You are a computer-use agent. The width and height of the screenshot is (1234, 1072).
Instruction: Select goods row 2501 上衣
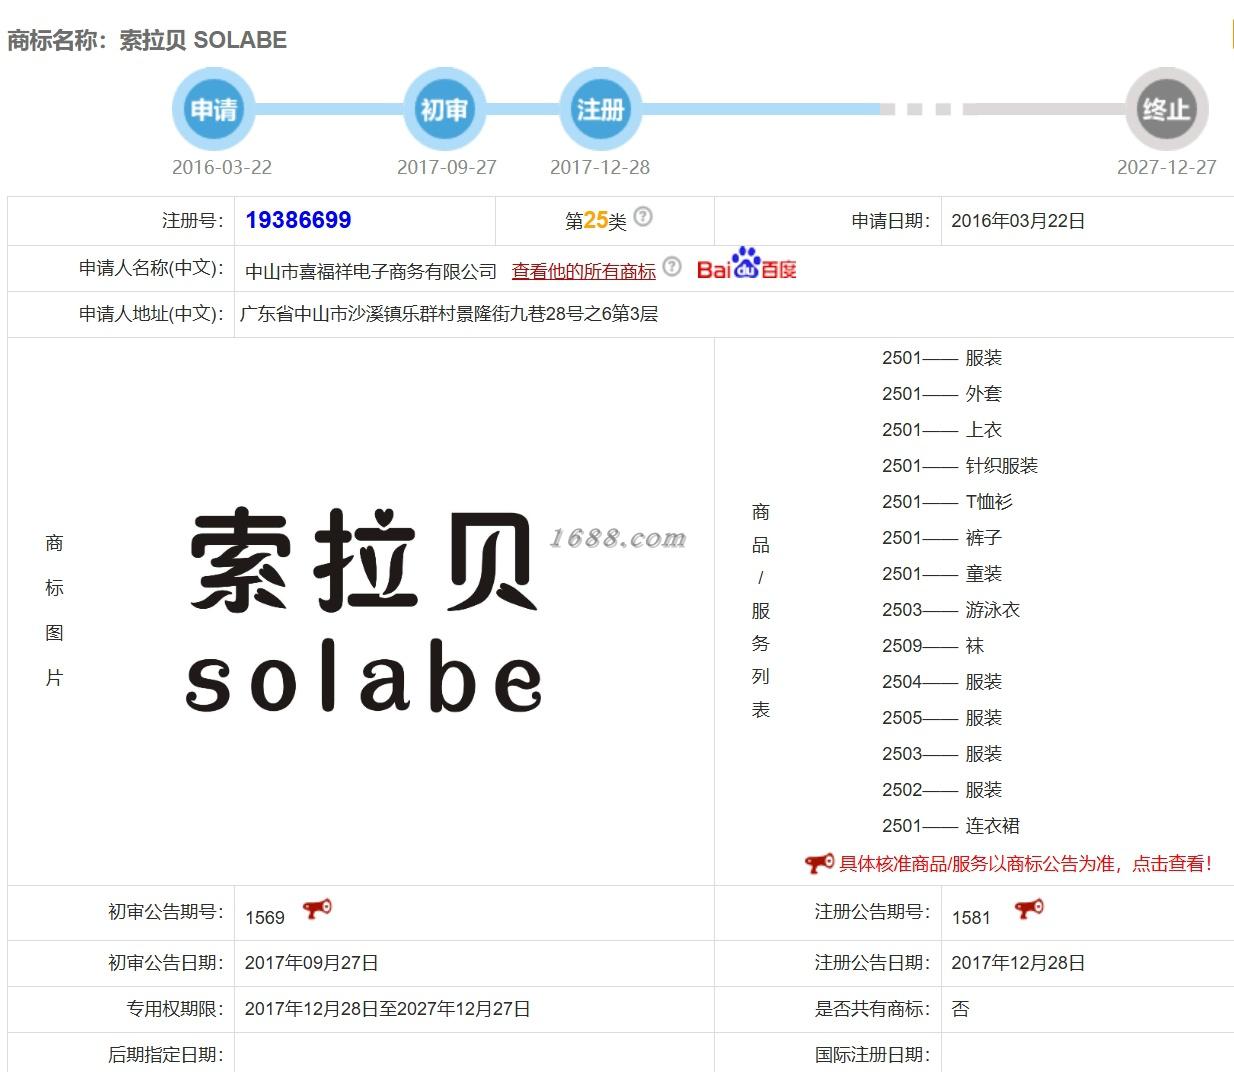coord(941,430)
